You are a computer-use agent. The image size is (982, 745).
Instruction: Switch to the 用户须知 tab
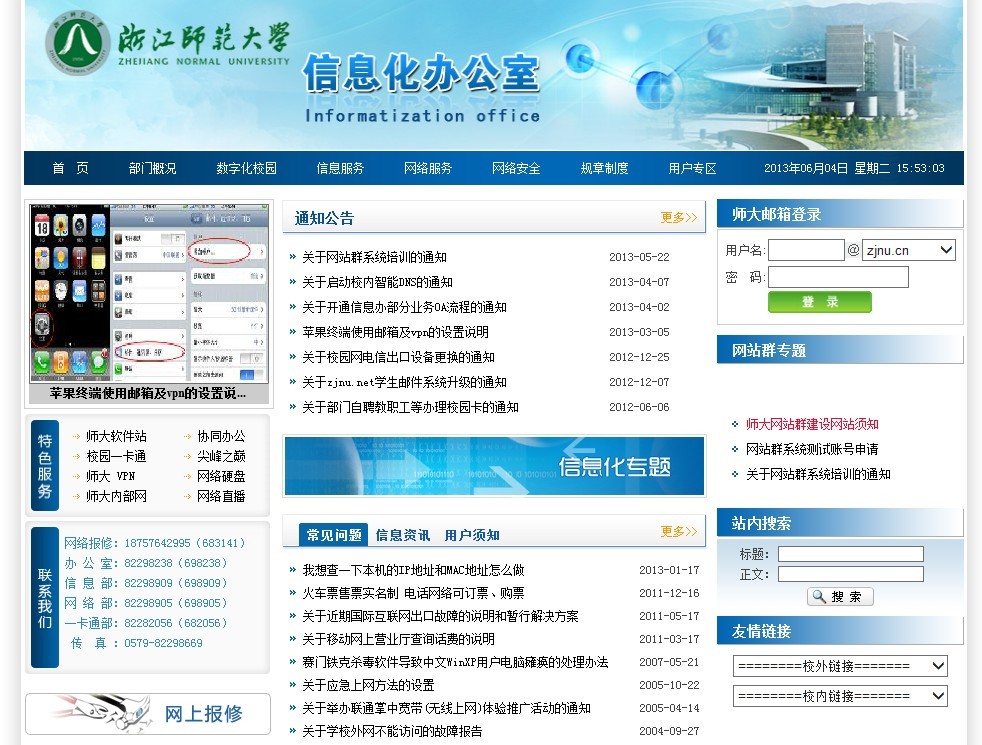472,535
